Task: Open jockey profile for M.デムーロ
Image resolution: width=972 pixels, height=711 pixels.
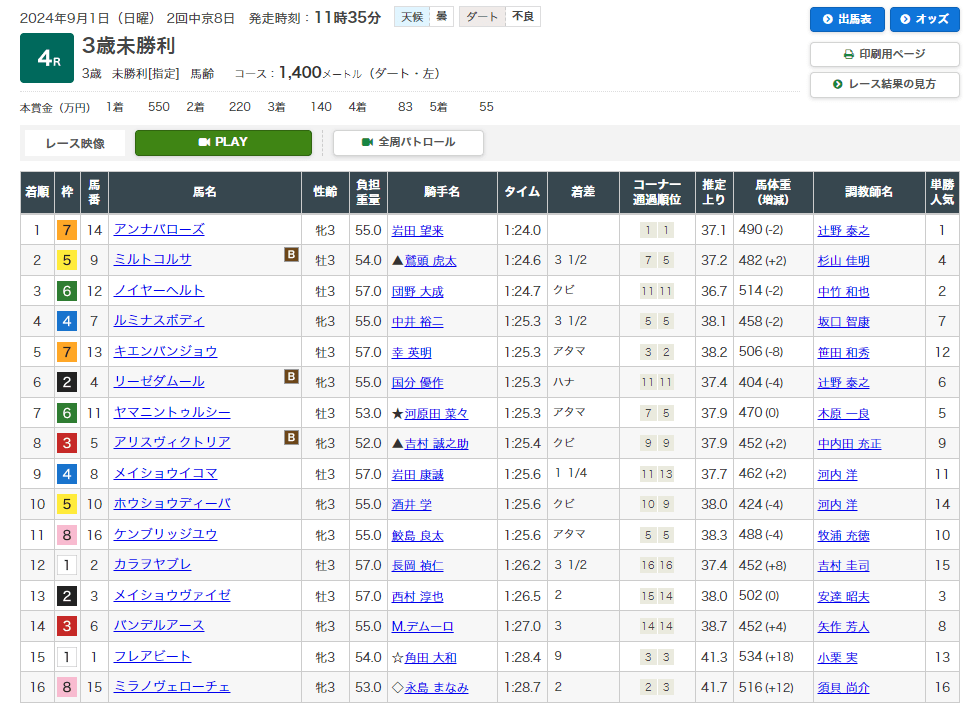Action: point(422,626)
